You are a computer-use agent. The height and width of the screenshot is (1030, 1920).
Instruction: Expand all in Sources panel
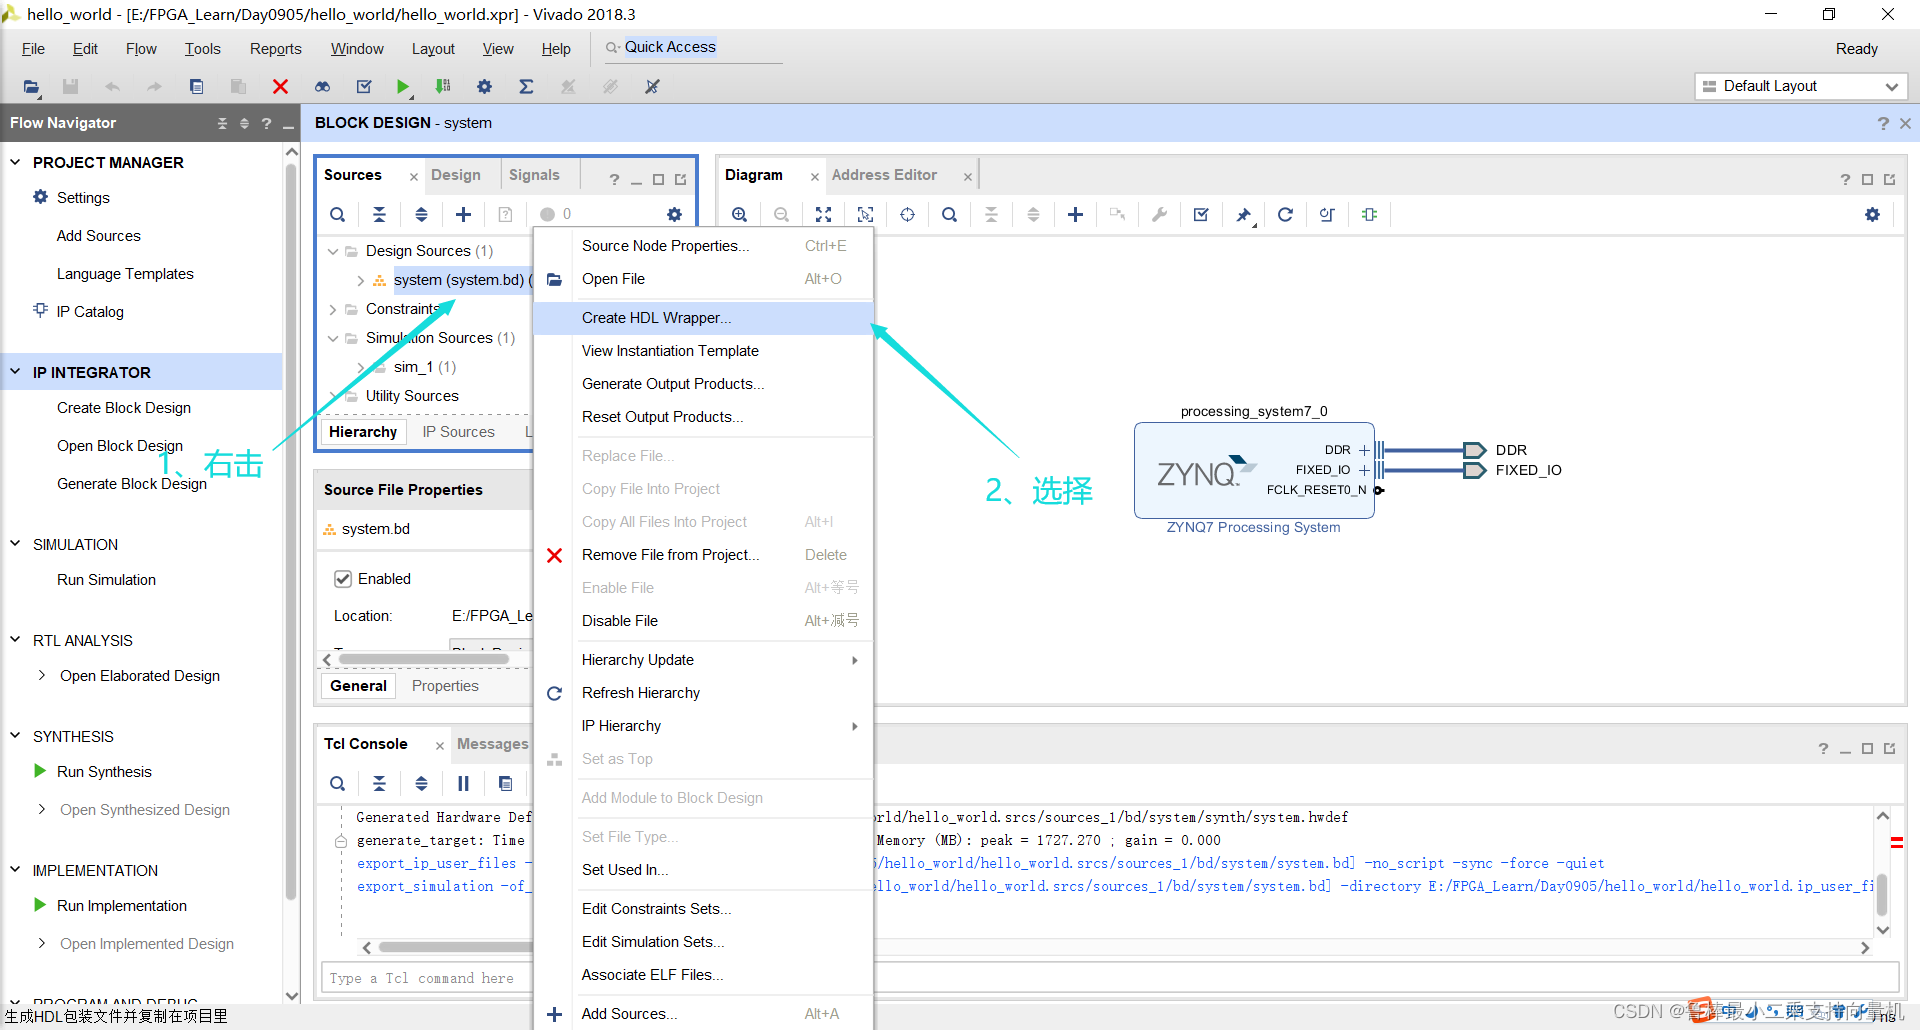(x=421, y=214)
